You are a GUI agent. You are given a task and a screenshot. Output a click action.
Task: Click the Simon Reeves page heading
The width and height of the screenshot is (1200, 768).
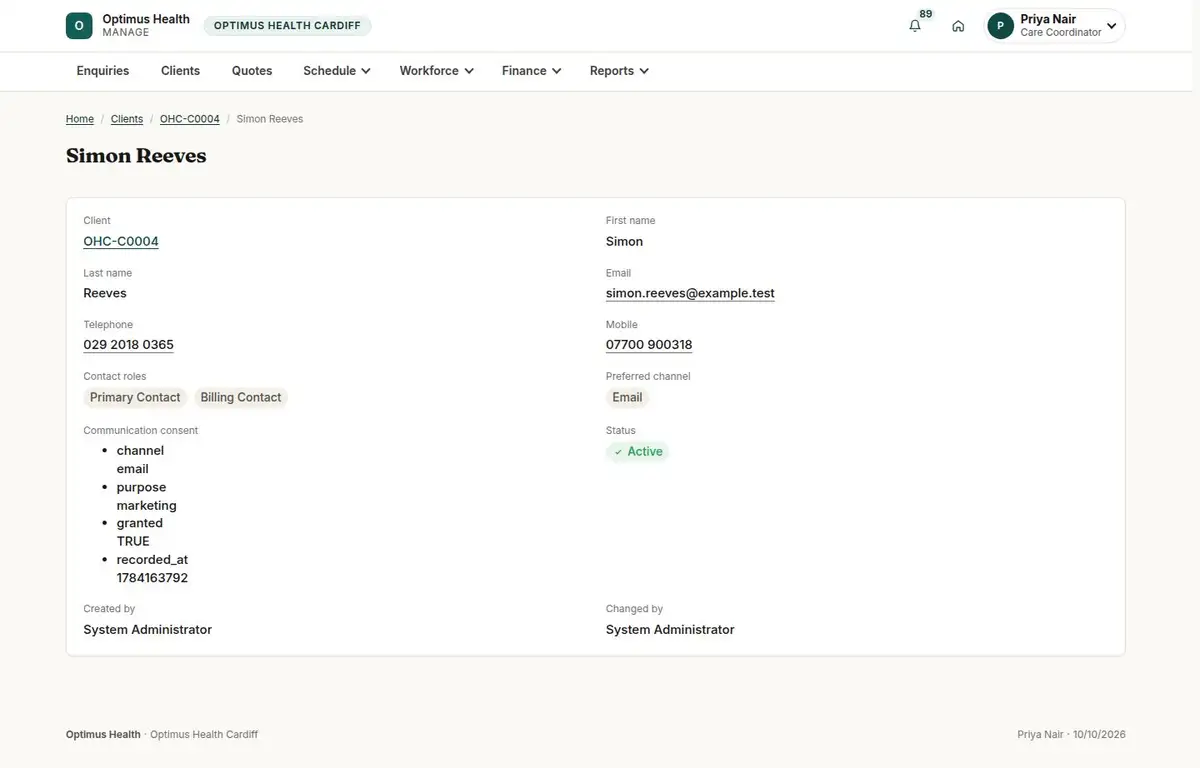[x=136, y=156]
